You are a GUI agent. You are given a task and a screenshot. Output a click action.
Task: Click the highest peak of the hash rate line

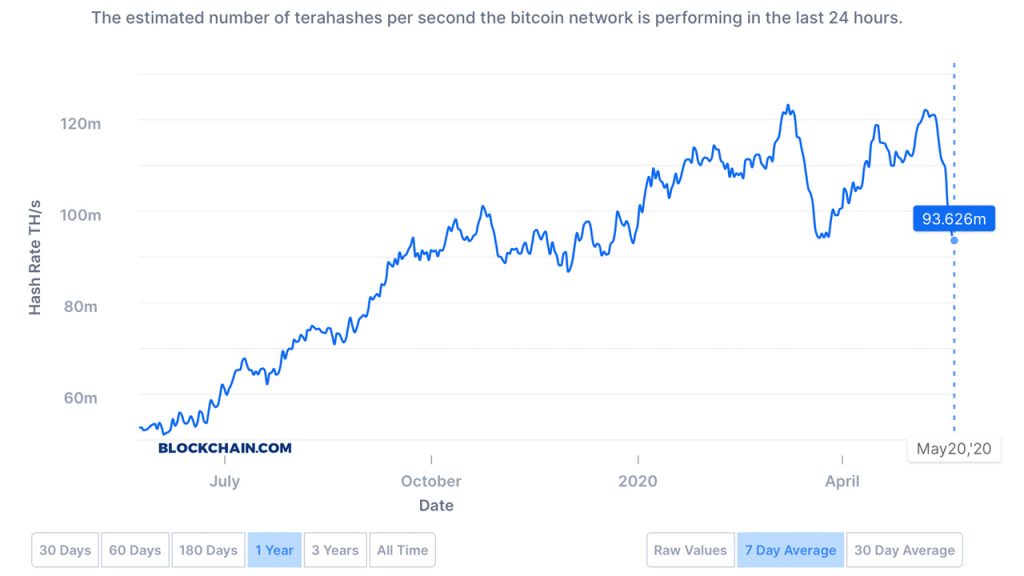pos(789,103)
